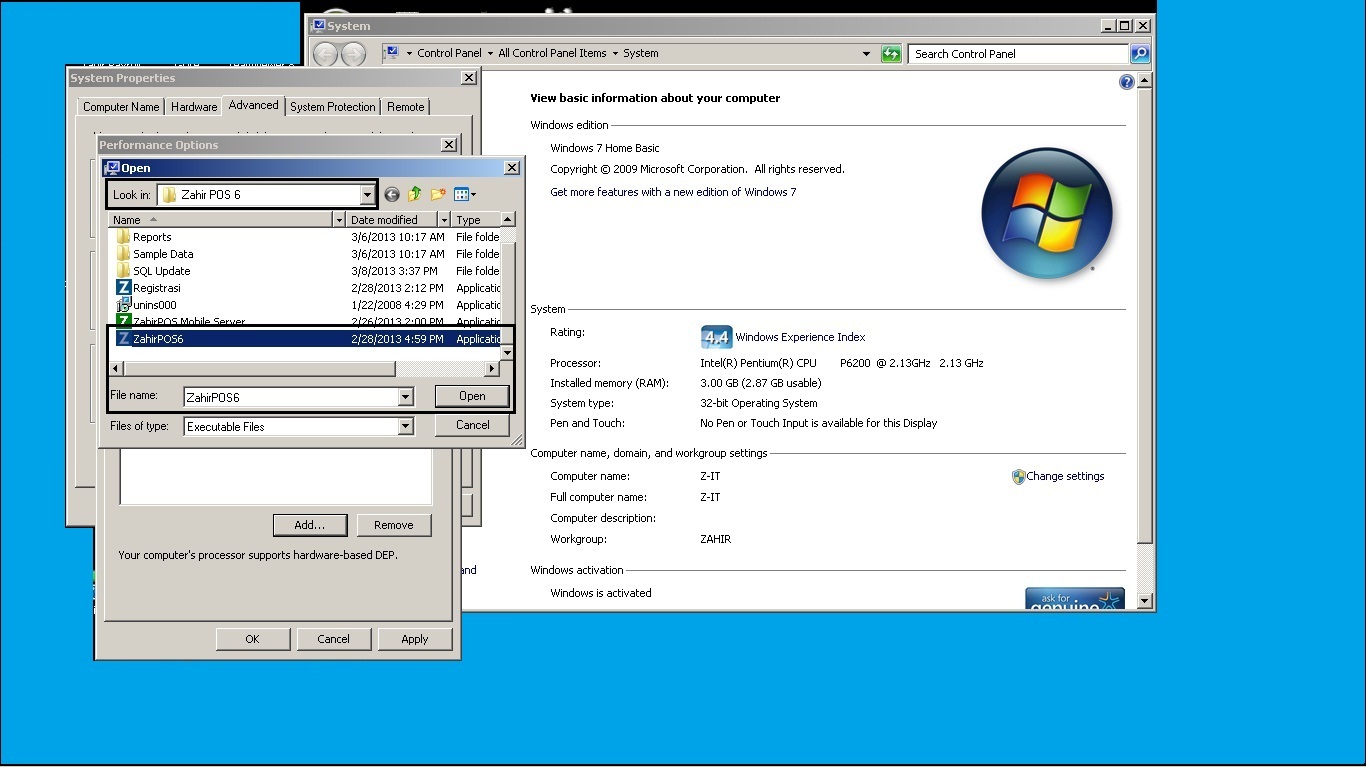The image size is (1366, 768).
Task: Sort the file list by Date modified
Action: click(391, 220)
